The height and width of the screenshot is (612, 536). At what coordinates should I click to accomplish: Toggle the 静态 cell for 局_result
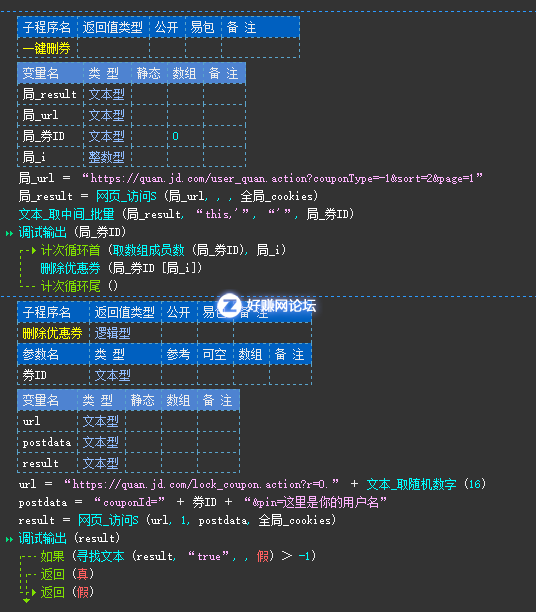149,94
